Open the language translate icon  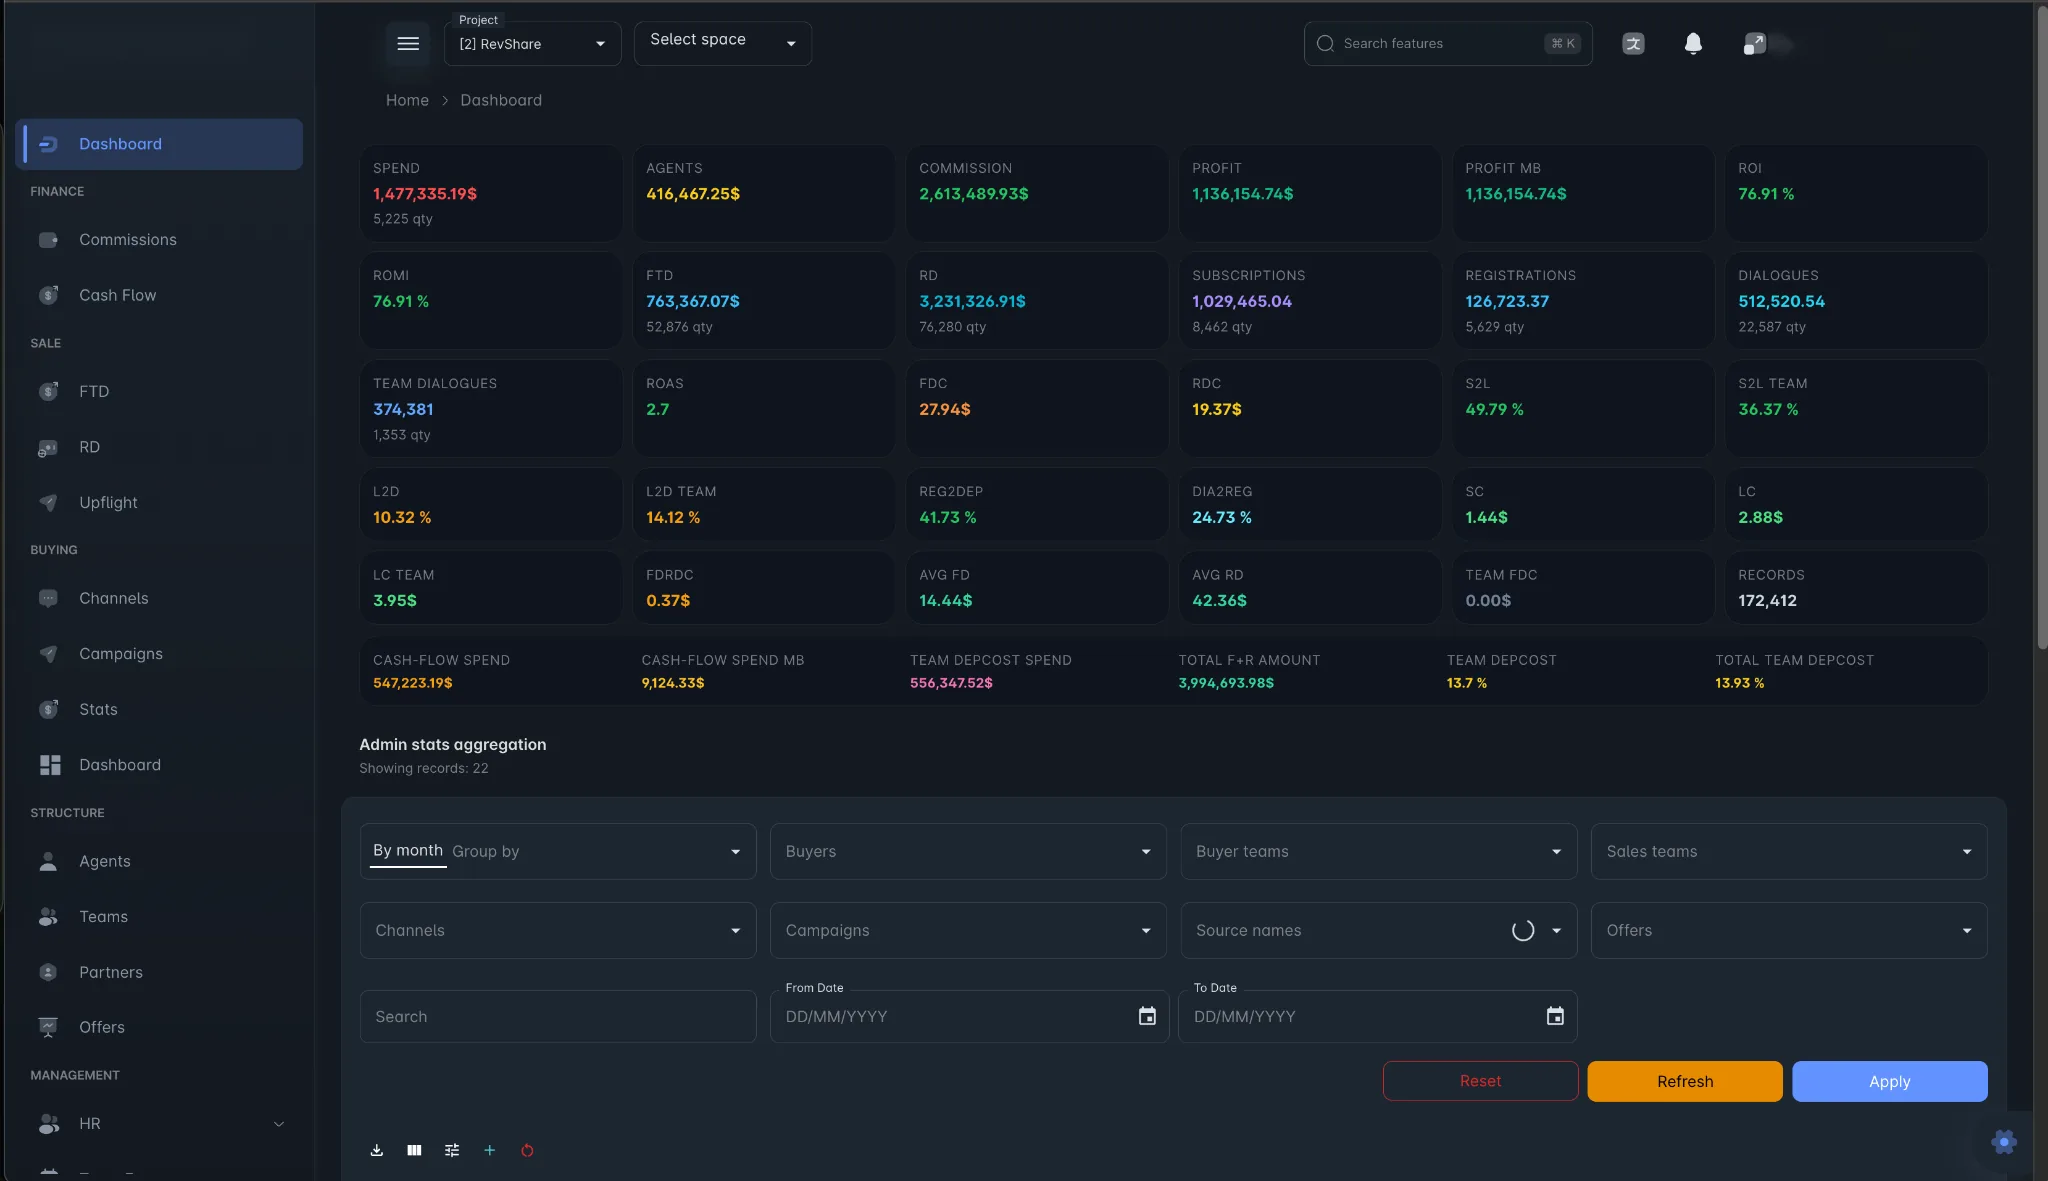click(1633, 43)
